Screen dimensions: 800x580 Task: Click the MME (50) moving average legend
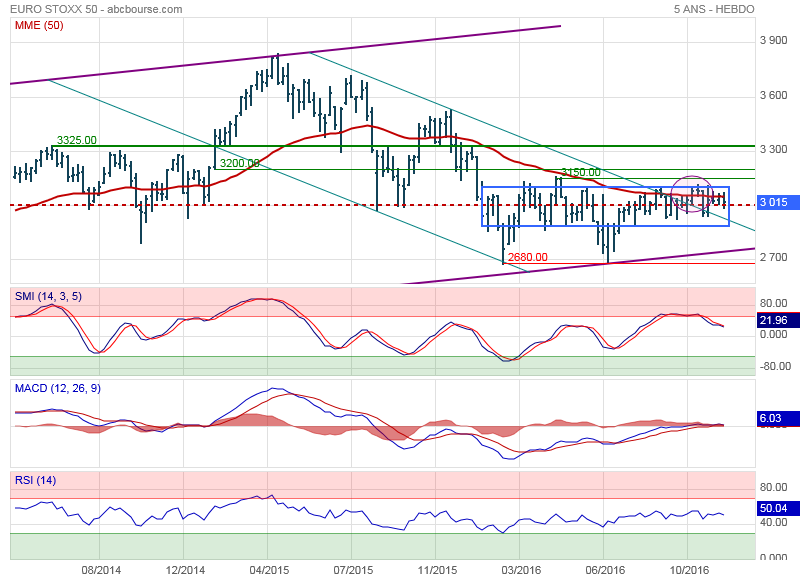(39, 25)
